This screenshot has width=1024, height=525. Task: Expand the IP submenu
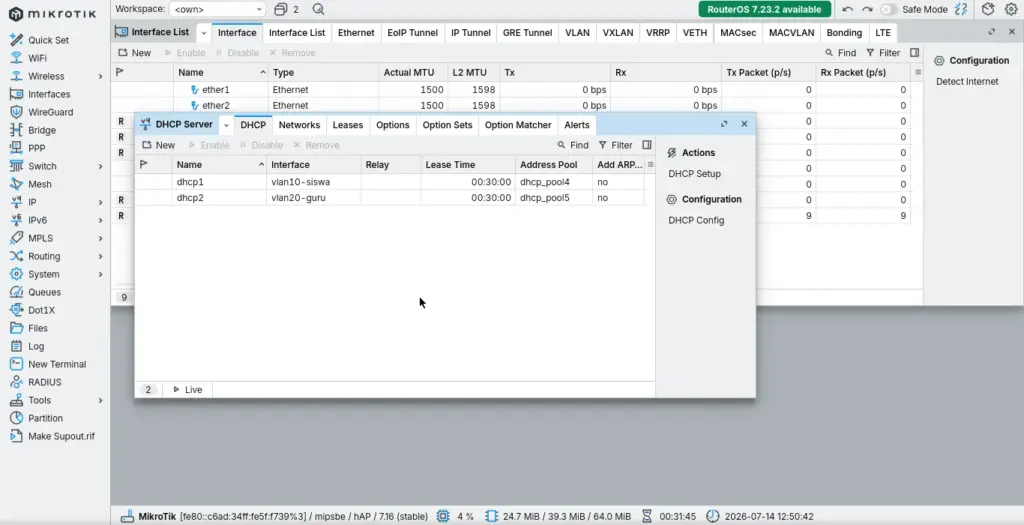(101, 202)
